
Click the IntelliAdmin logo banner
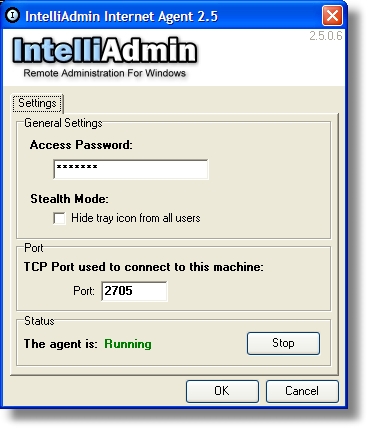pos(105,57)
